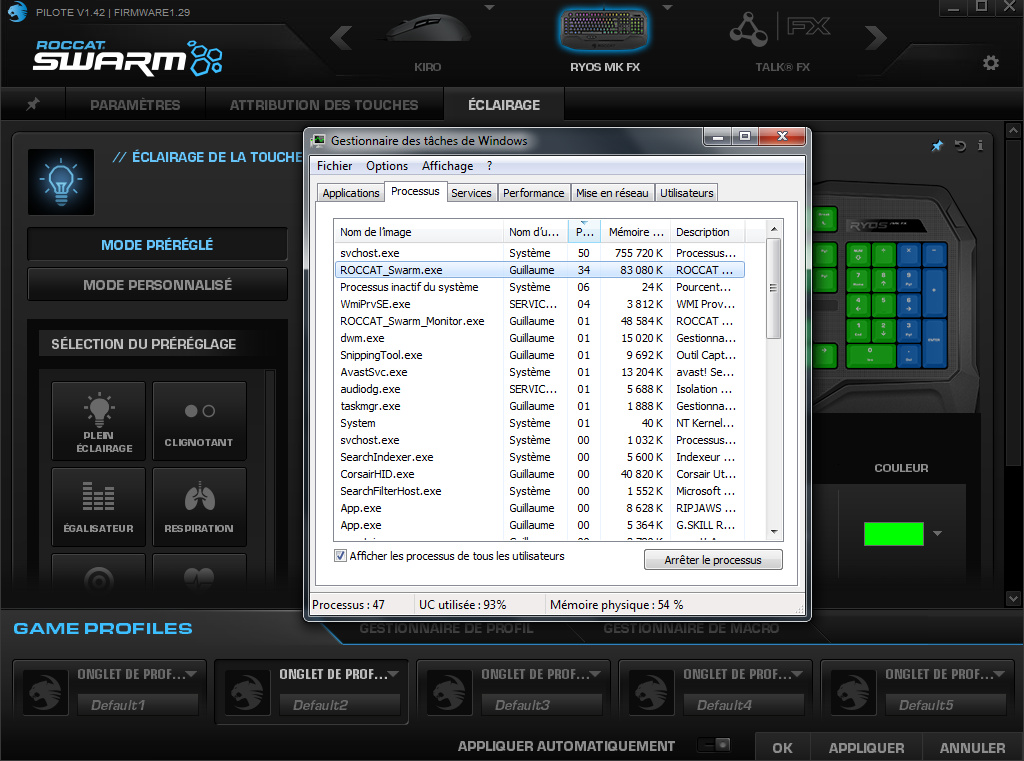This screenshot has height=761, width=1024.
Task: Select the AvastSvc.exe process row
Action: (x=539, y=372)
